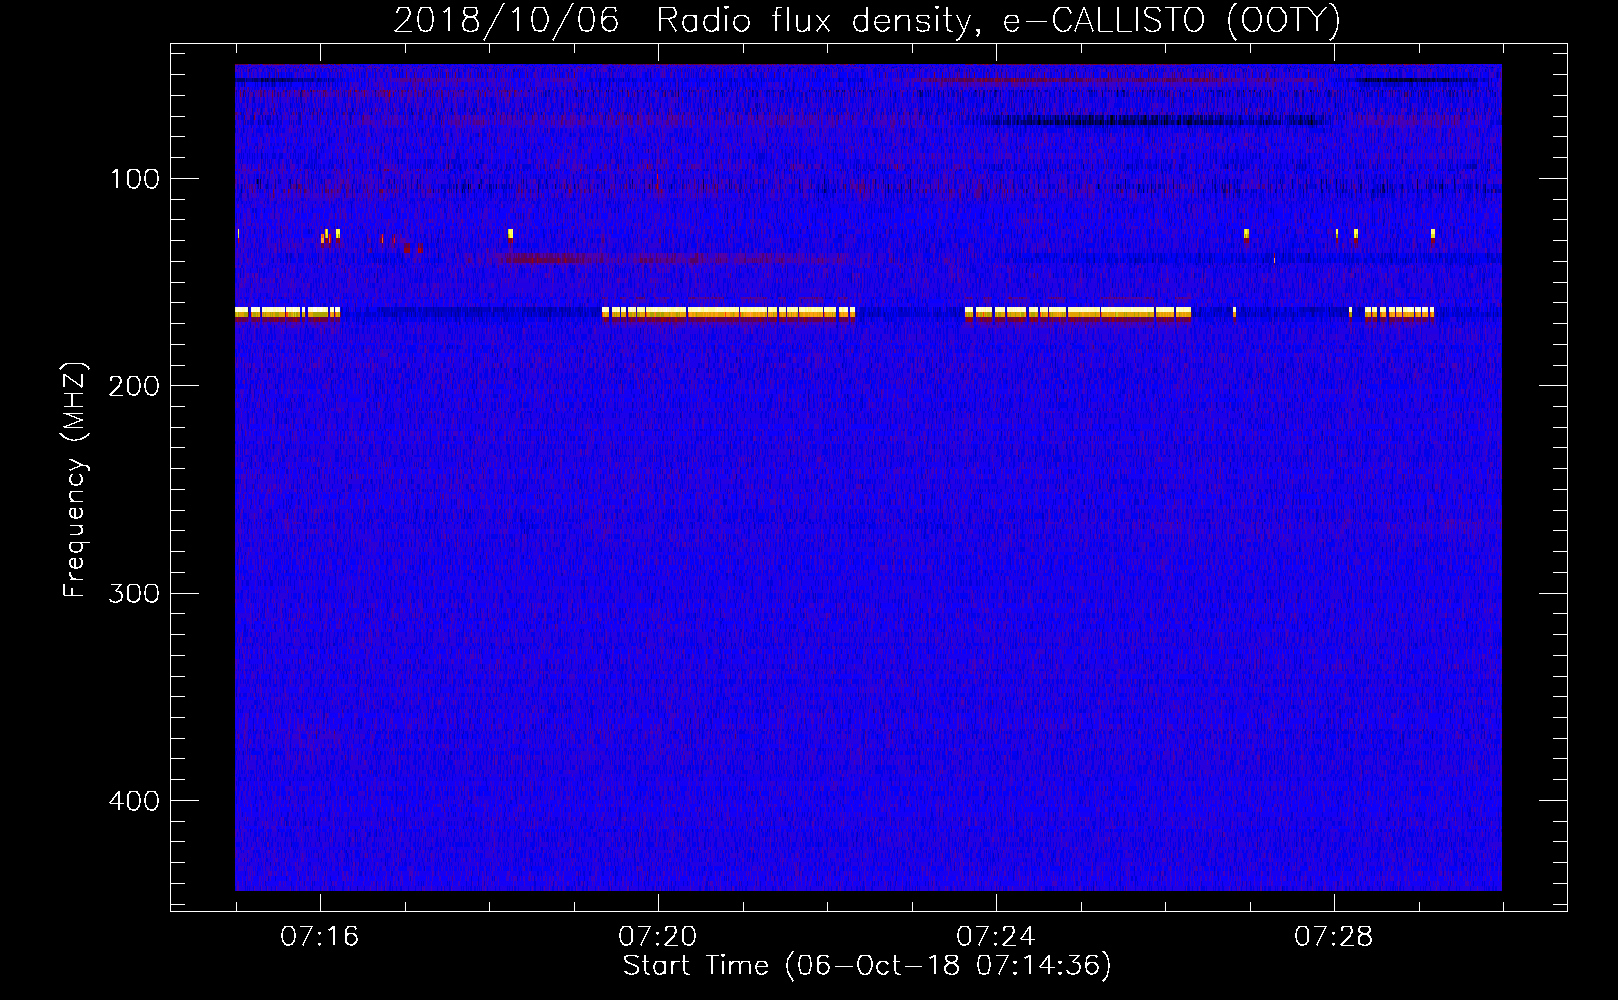Click the bright emission band above the 07:24 tick

pos(1078,313)
